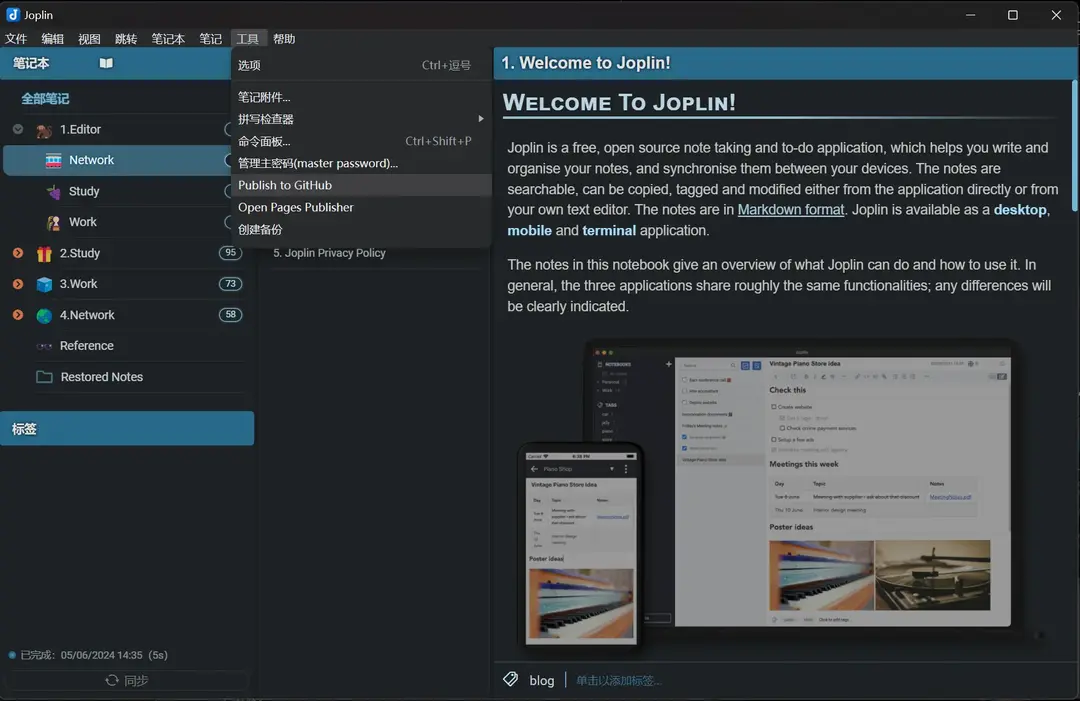Click the notebook book icon in sidebar header
The height and width of the screenshot is (701, 1080).
coord(105,62)
